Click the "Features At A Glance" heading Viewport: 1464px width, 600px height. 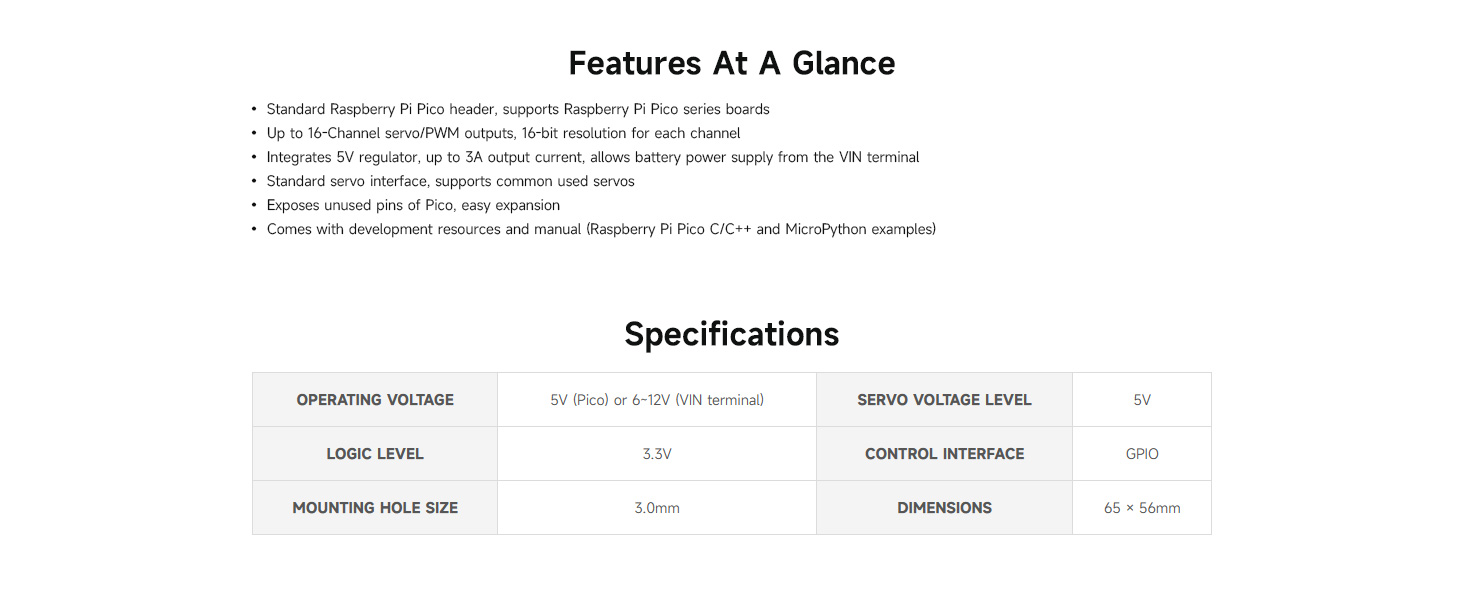731,64
